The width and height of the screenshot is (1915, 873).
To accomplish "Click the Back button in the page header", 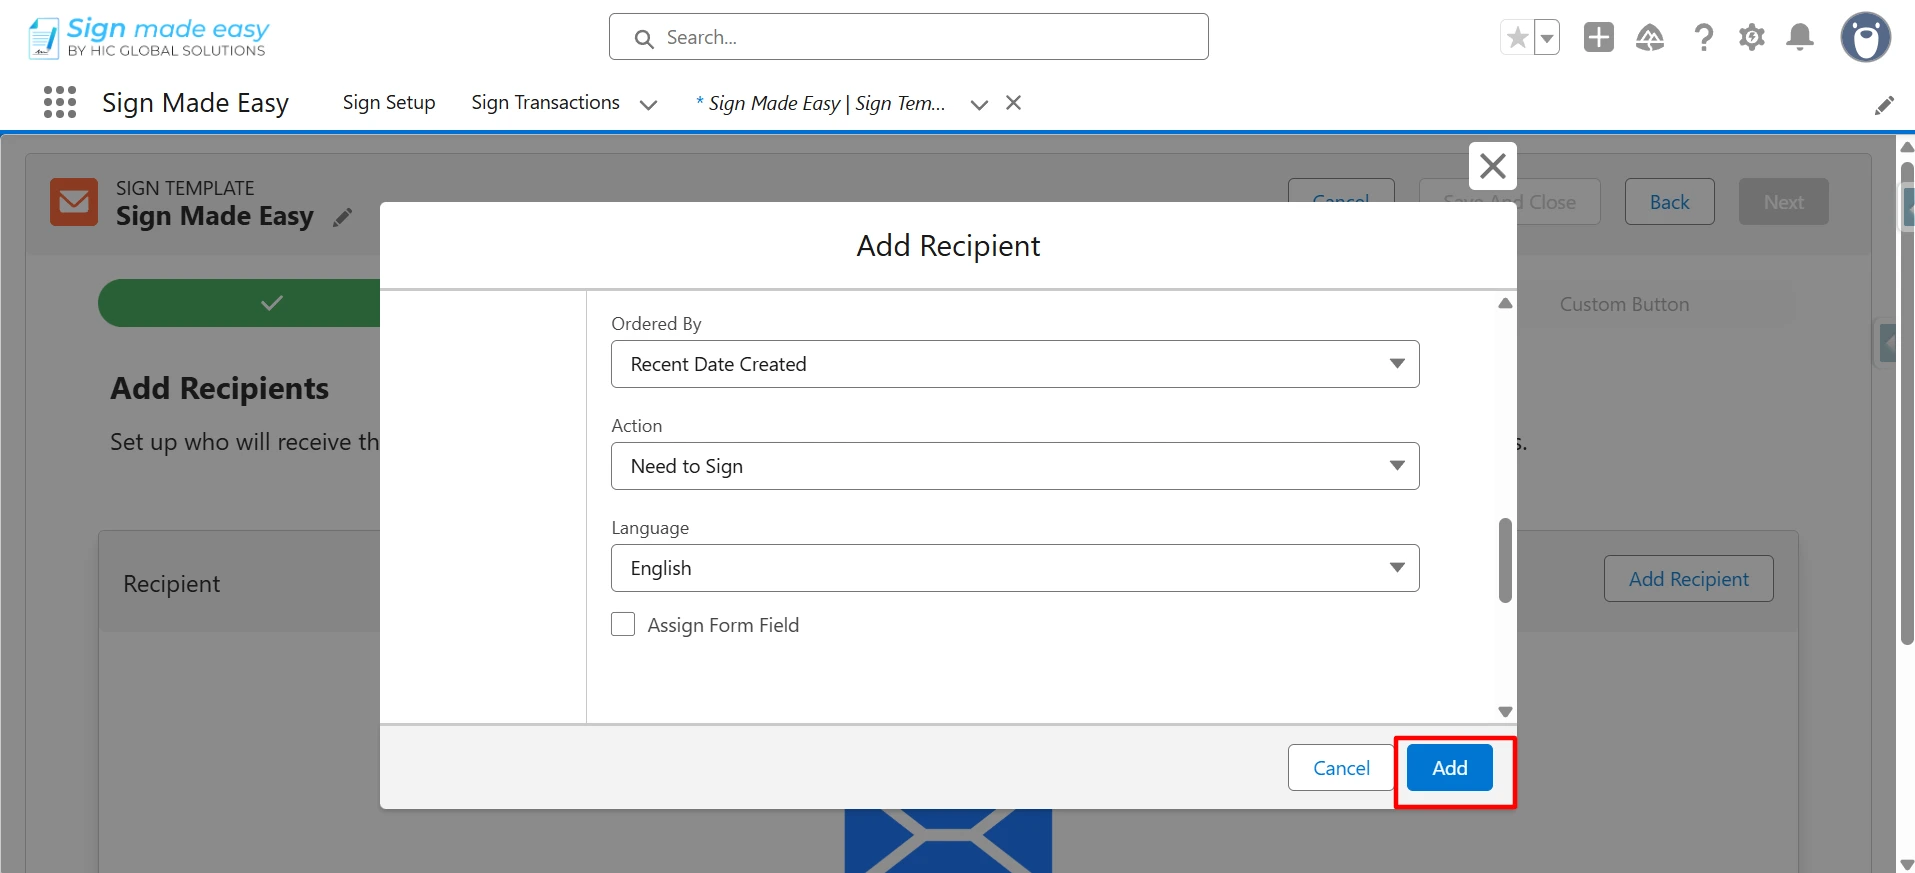I will [x=1670, y=202].
